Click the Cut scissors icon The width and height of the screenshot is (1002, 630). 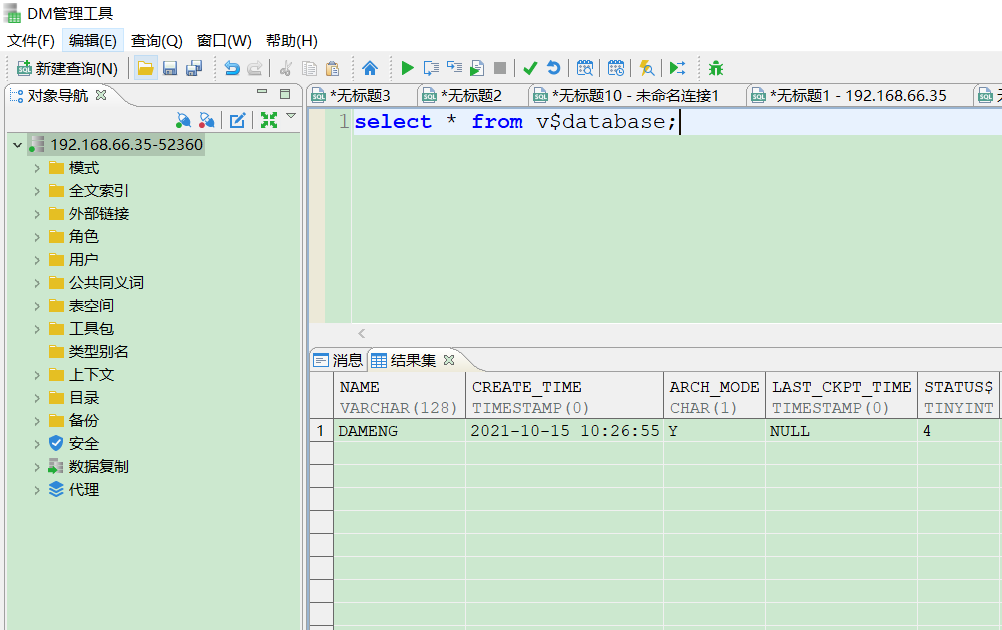click(x=286, y=68)
